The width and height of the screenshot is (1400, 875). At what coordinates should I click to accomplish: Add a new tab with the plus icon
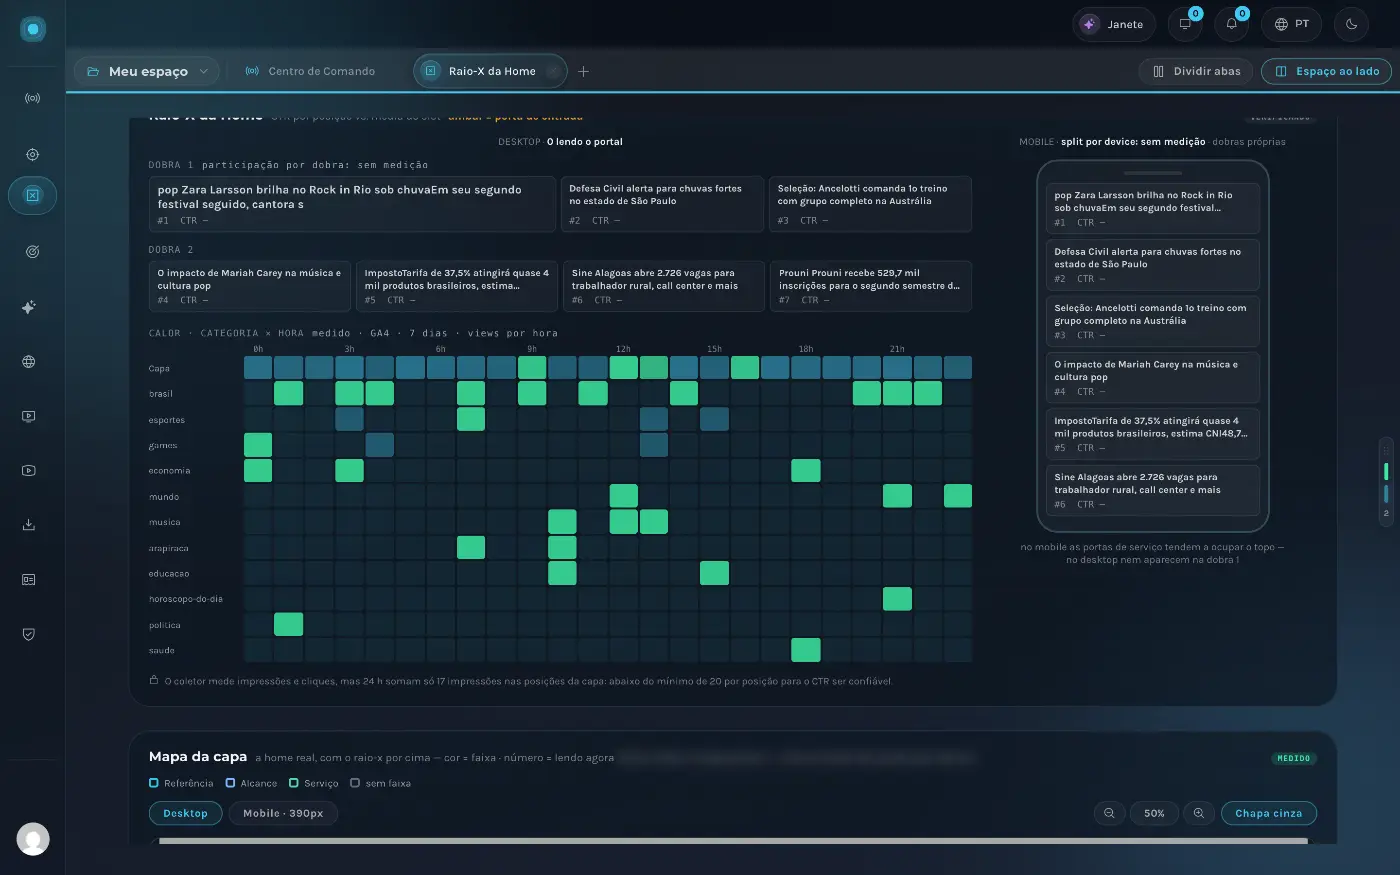pos(584,71)
